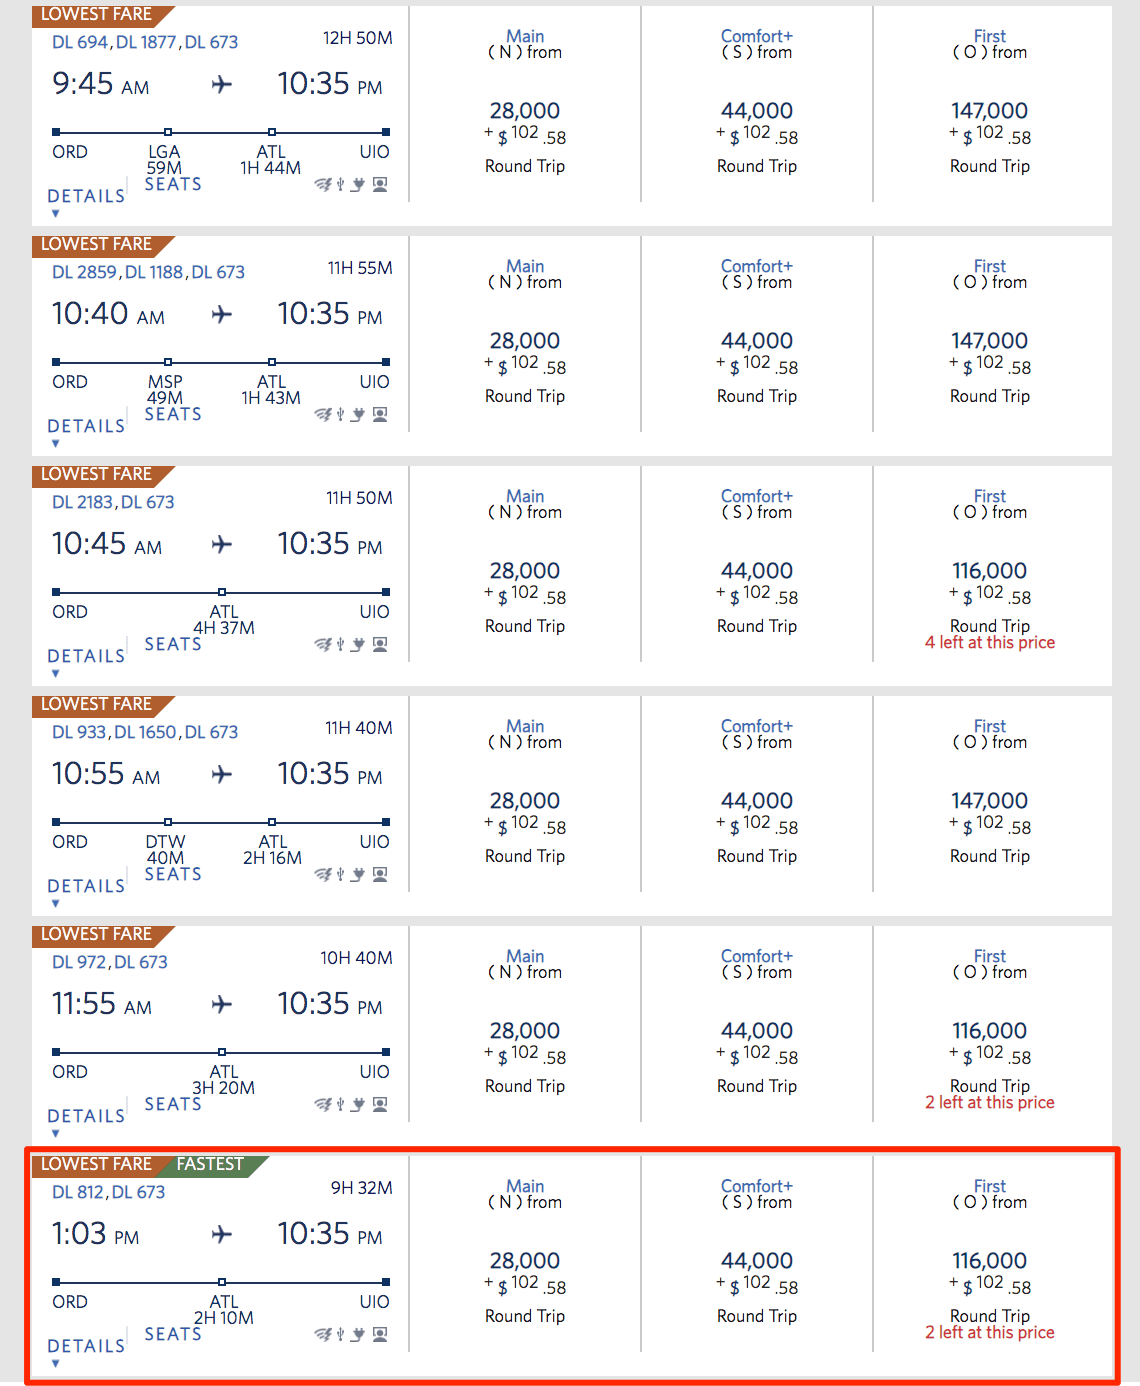
Task: Click the Wi-Fi icon on the DL 694 flight
Action: [325, 184]
